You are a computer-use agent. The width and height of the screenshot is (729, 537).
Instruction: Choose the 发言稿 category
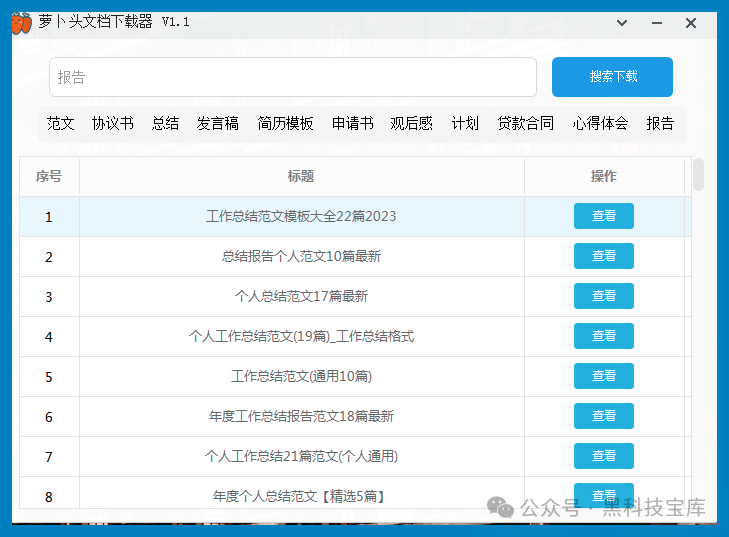(x=217, y=124)
